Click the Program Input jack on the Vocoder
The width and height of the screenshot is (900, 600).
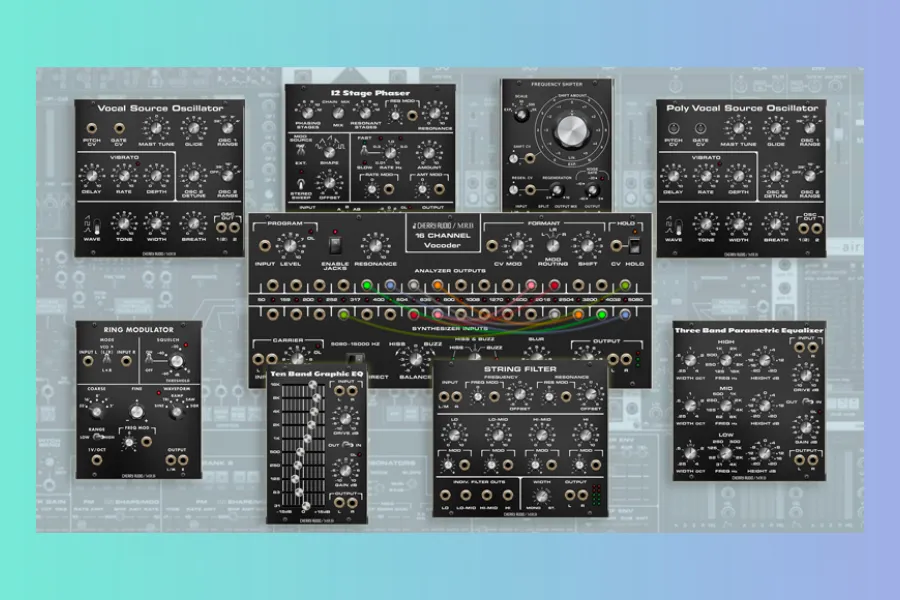pyautogui.click(x=263, y=246)
